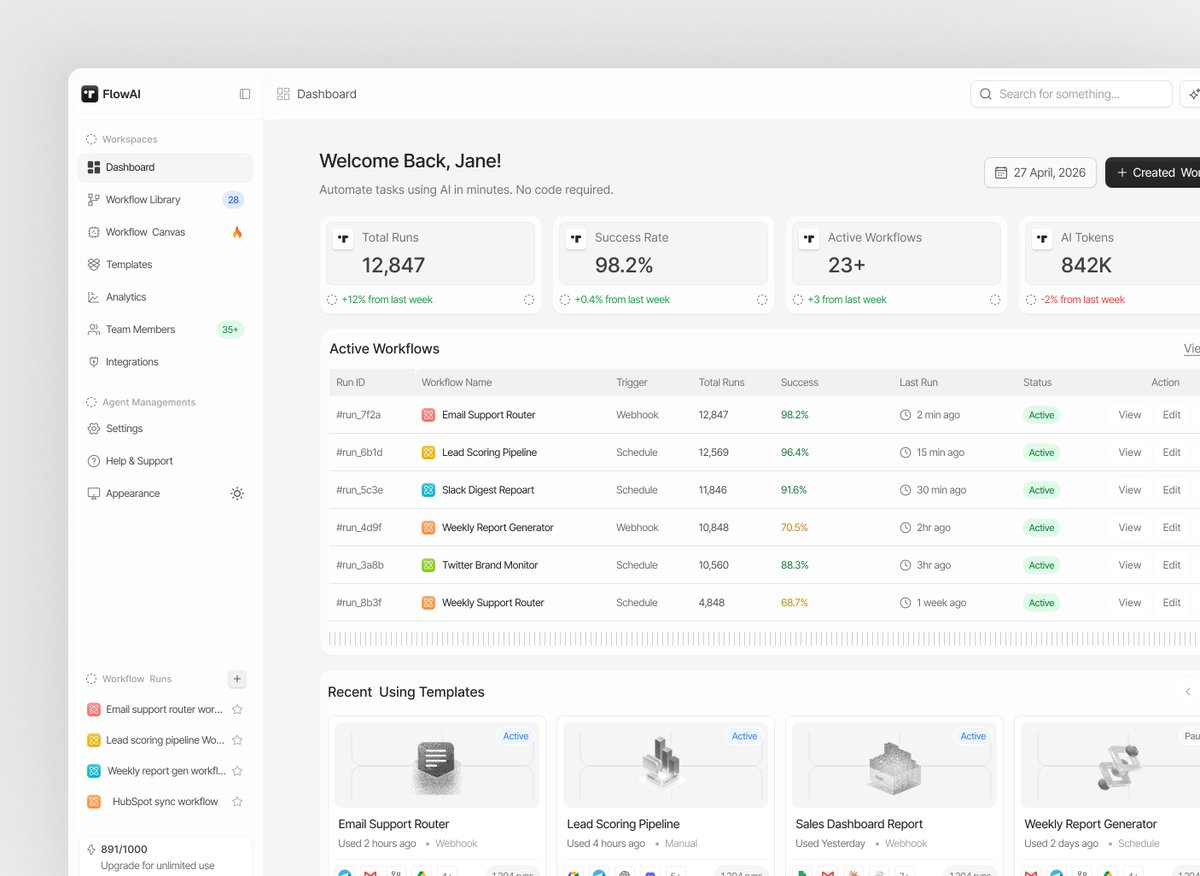
Task: Star the HubSpot sync workflow run
Action: pyautogui.click(x=237, y=802)
